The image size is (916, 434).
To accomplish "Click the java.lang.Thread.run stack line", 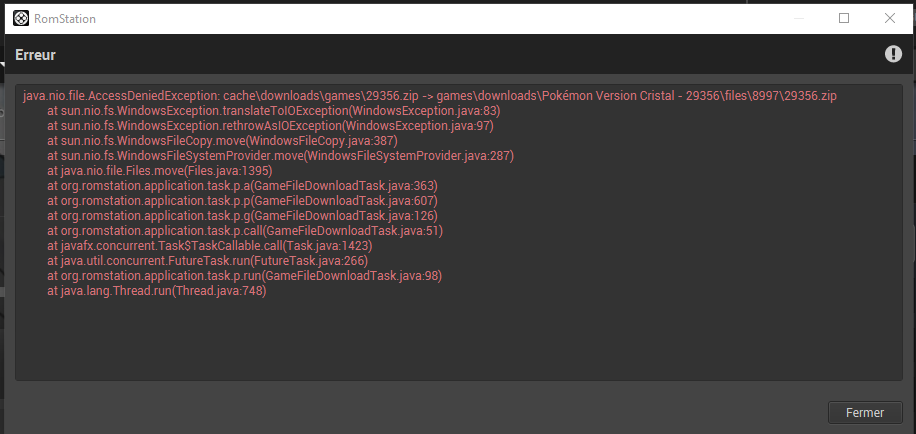I will coord(157,291).
